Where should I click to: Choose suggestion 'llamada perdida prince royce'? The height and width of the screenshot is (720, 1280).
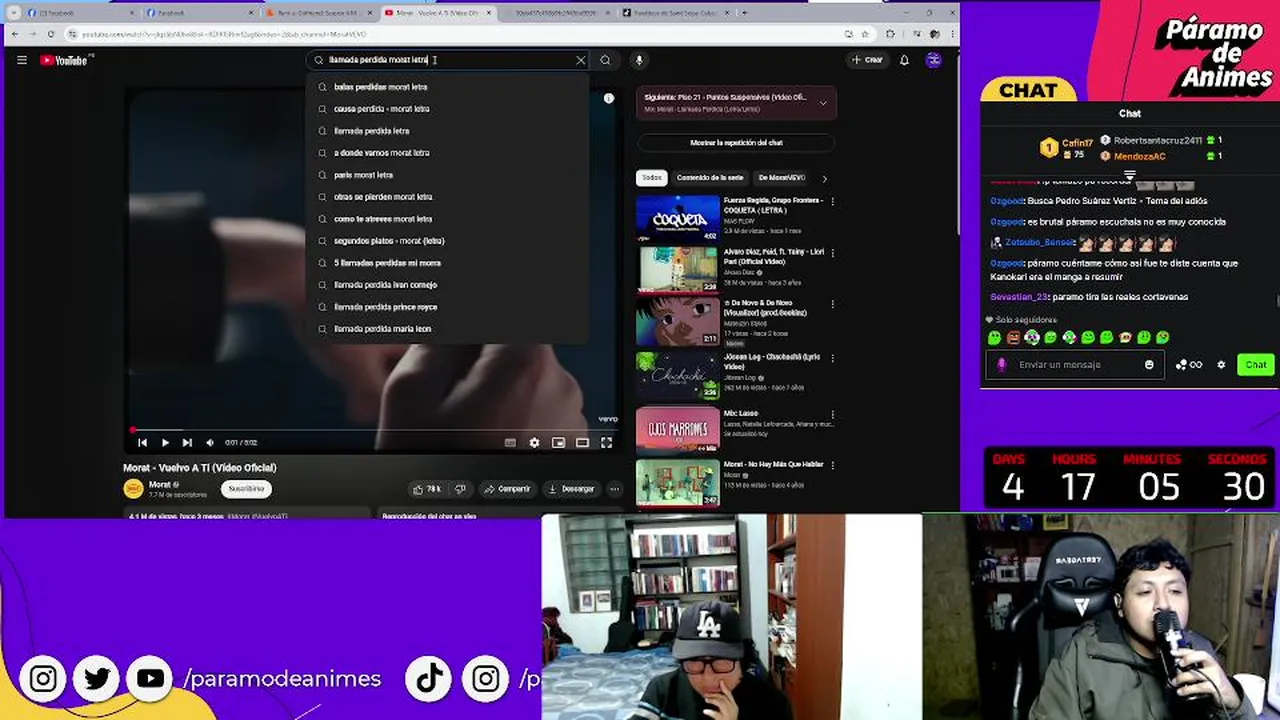coord(449,307)
